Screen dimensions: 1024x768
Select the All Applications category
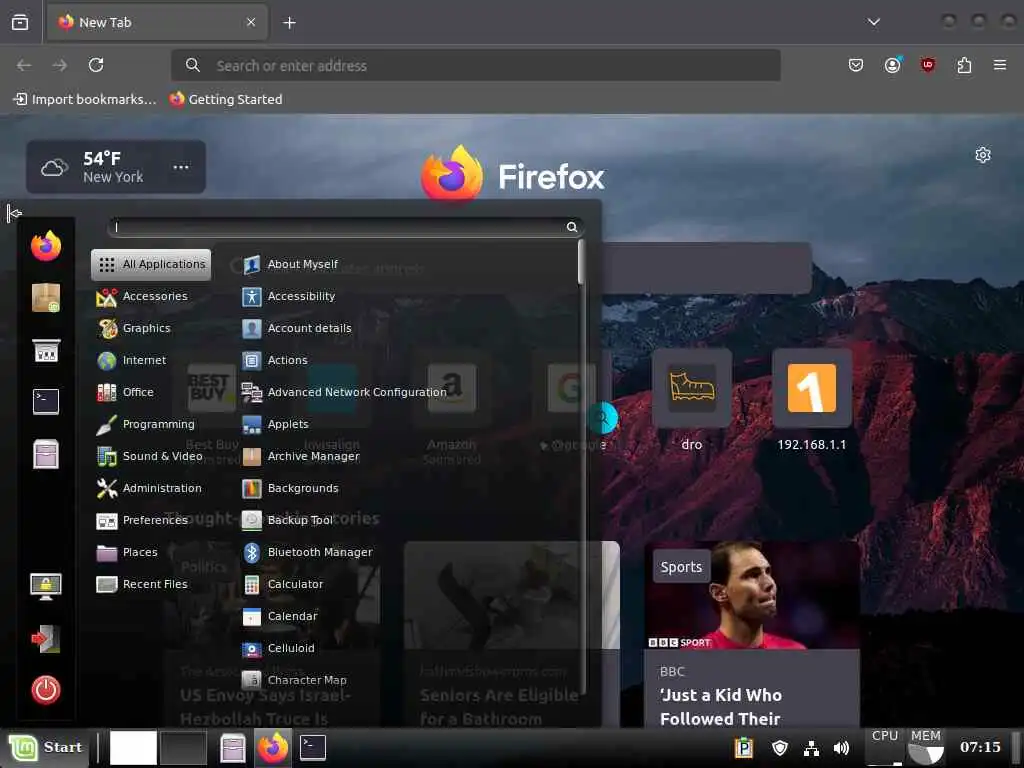click(151, 264)
